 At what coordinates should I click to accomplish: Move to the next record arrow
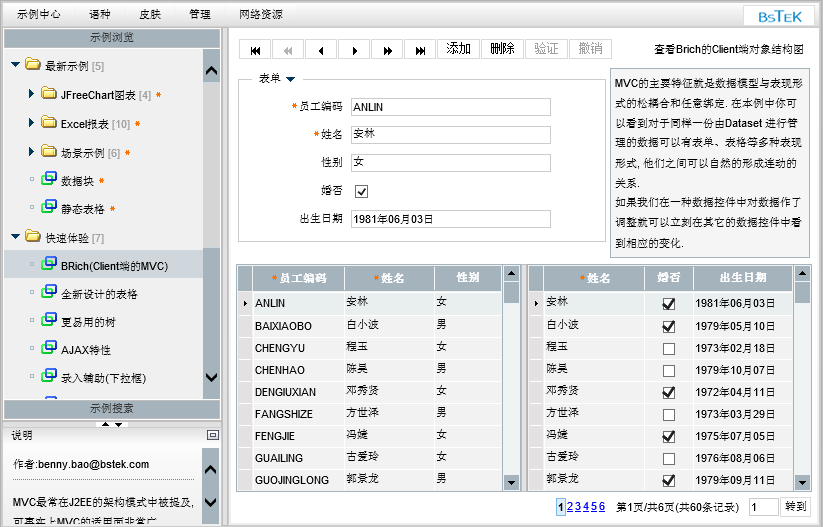(x=354, y=49)
